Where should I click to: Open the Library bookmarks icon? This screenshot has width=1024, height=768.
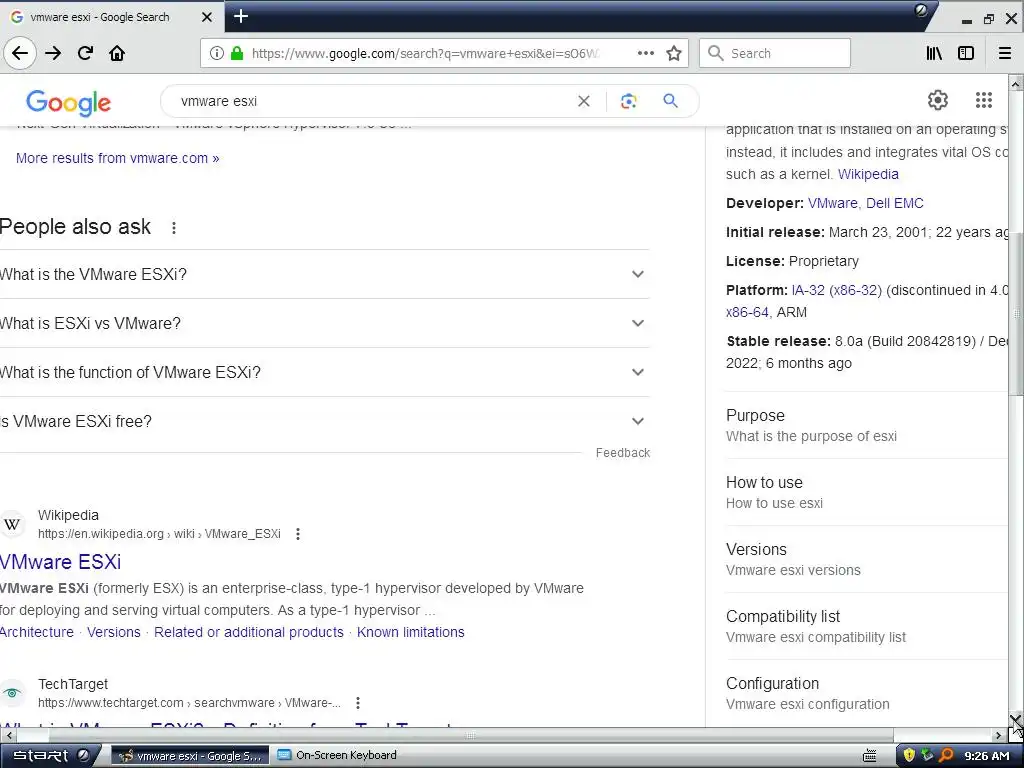coord(934,53)
